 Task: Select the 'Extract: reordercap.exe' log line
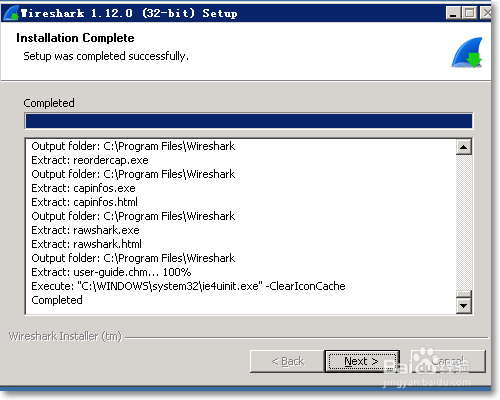pos(90,160)
